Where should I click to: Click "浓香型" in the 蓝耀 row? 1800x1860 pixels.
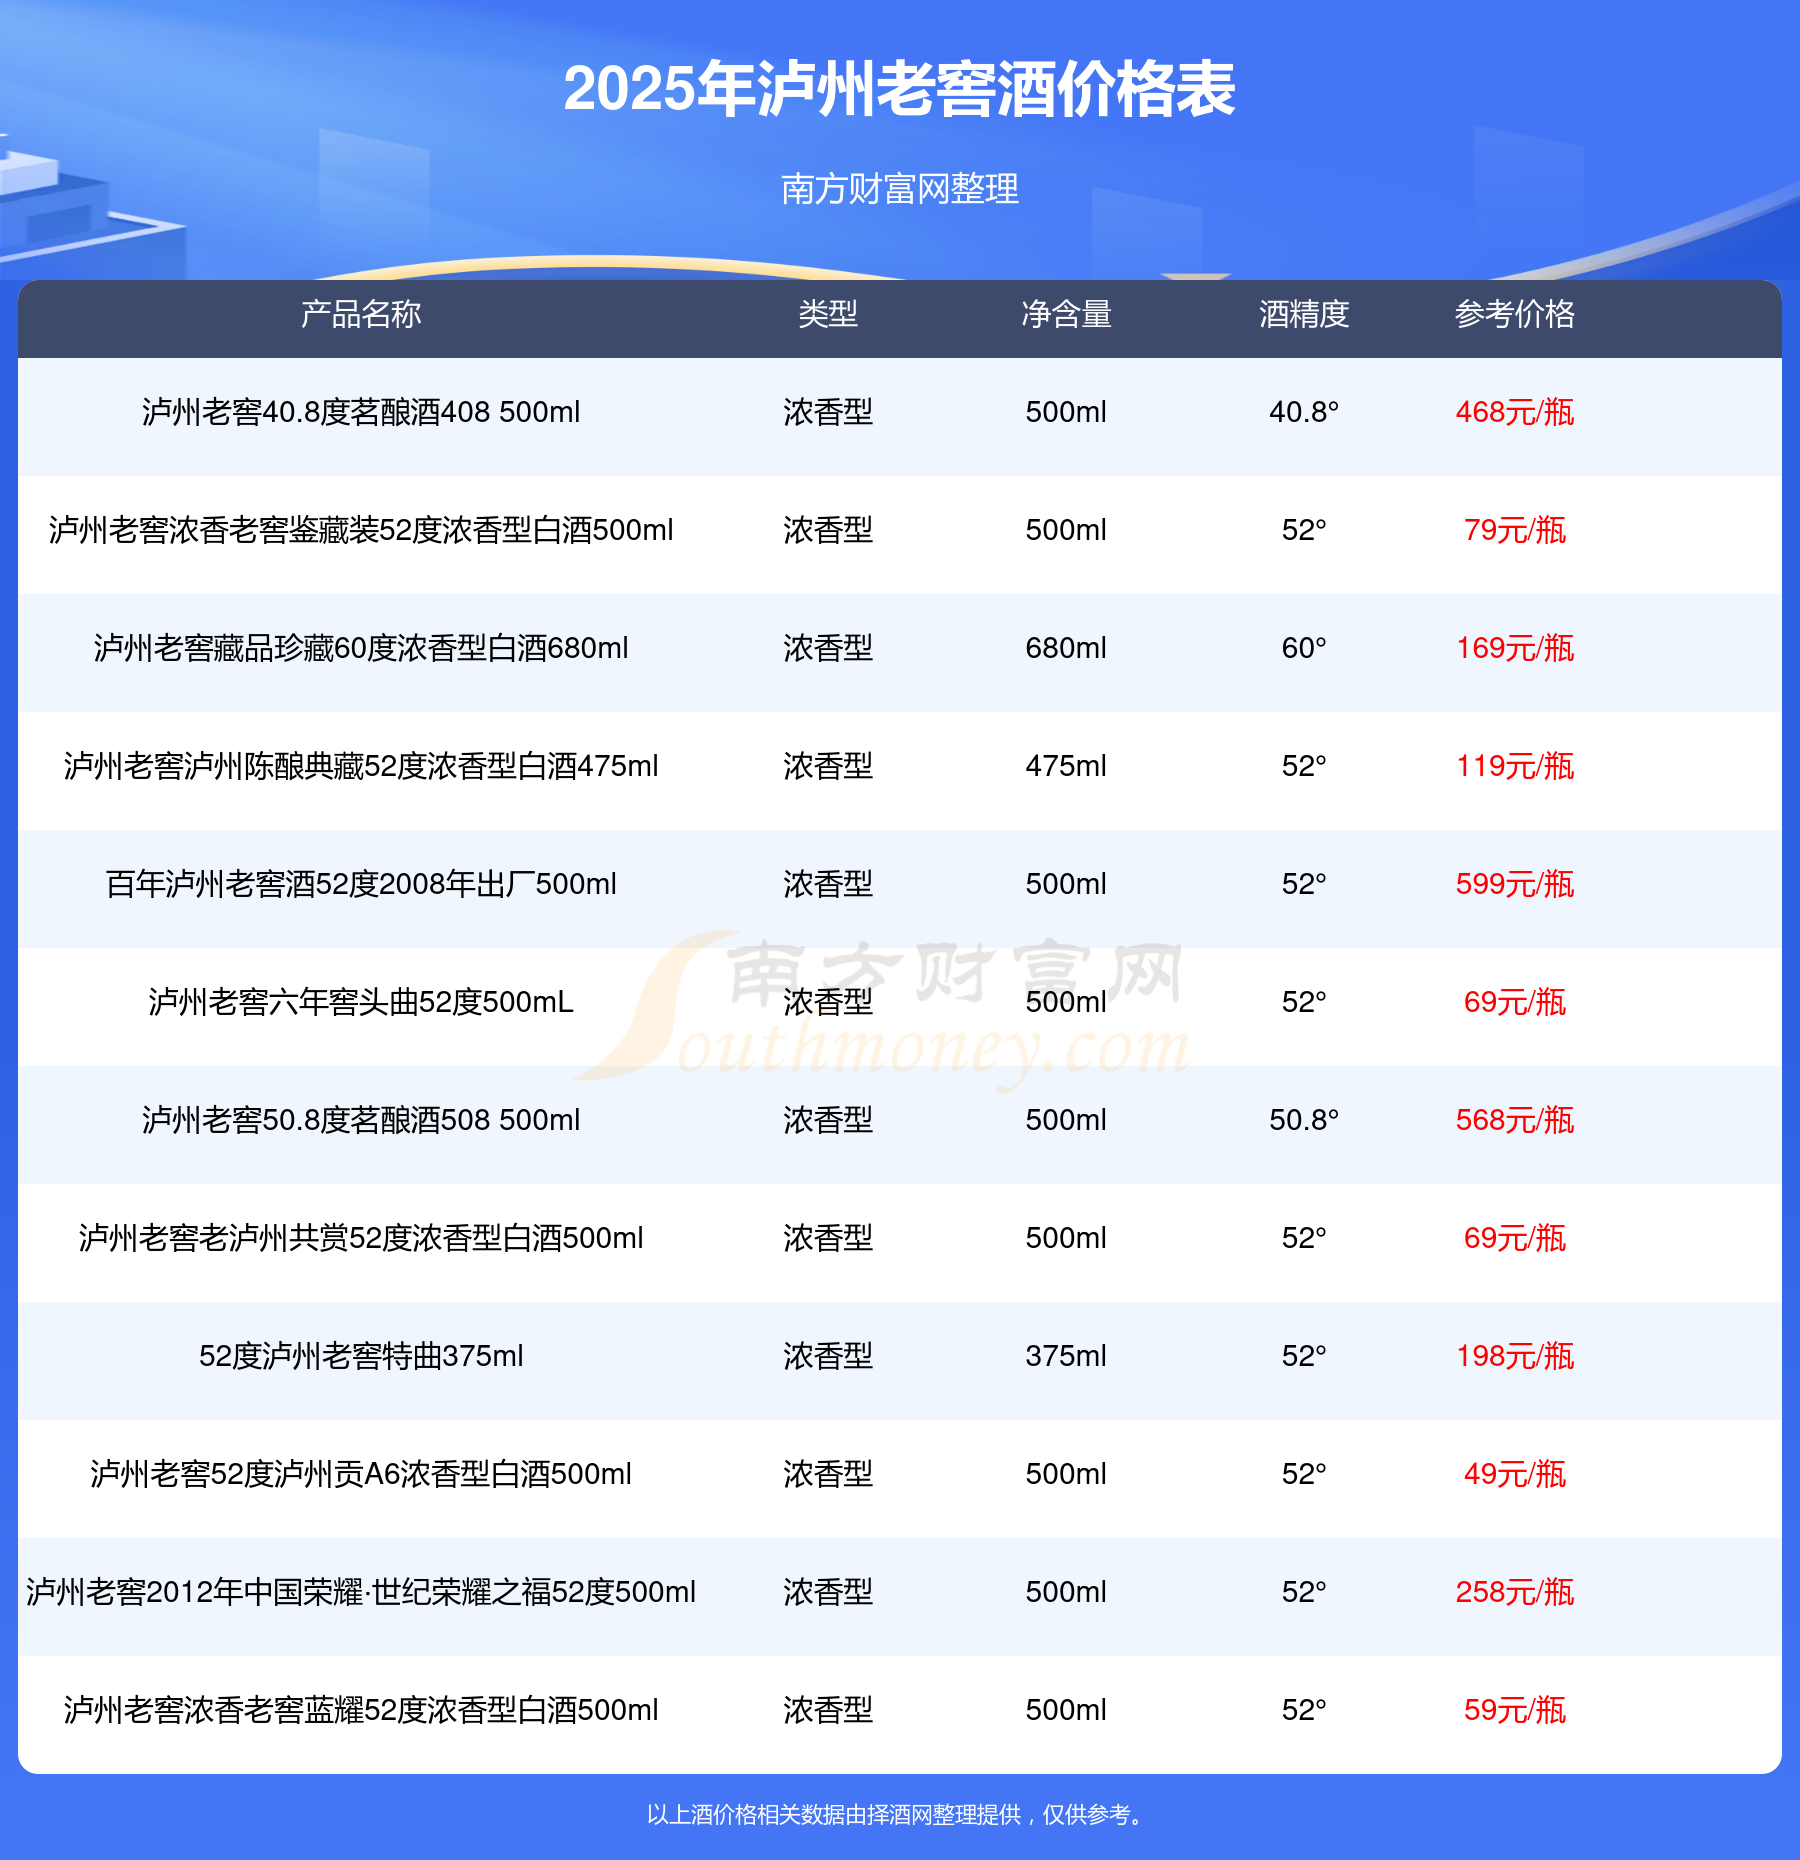tap(828, 1710)
